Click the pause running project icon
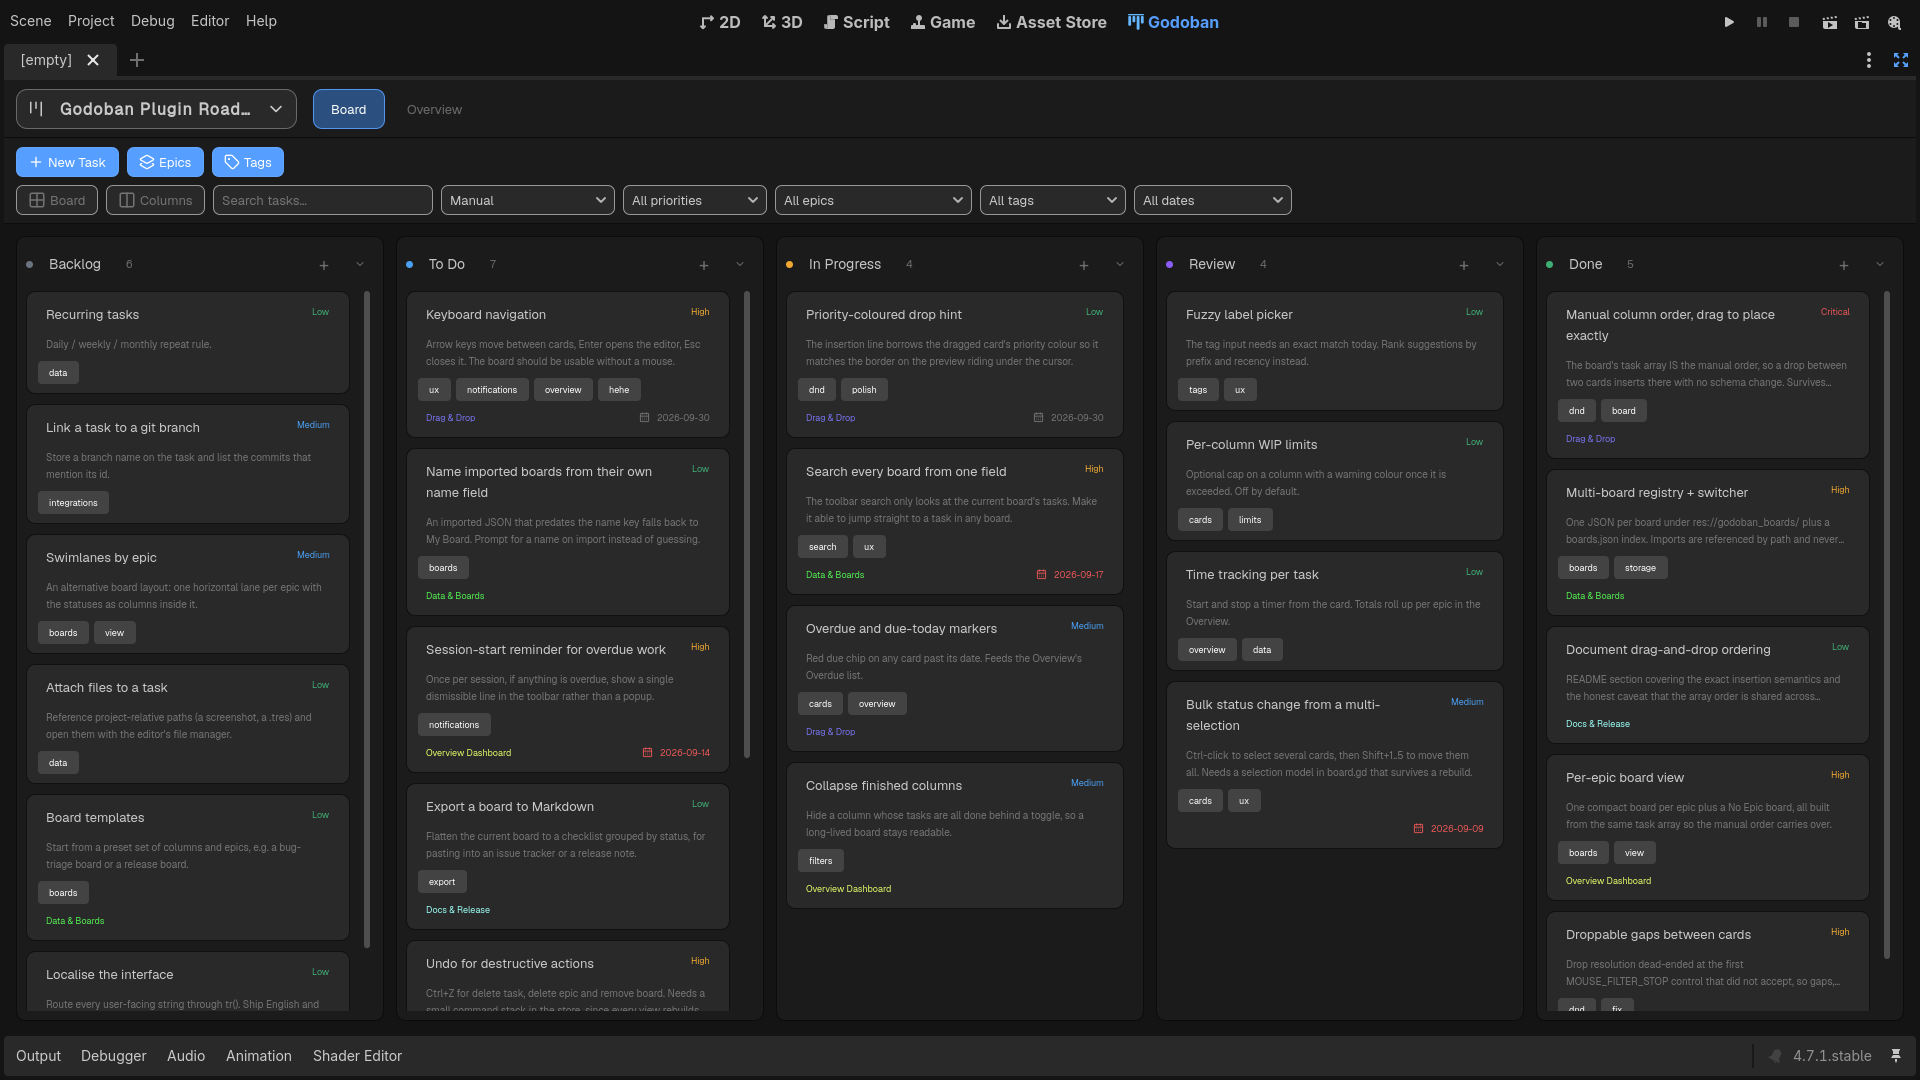 (1762, 22)
